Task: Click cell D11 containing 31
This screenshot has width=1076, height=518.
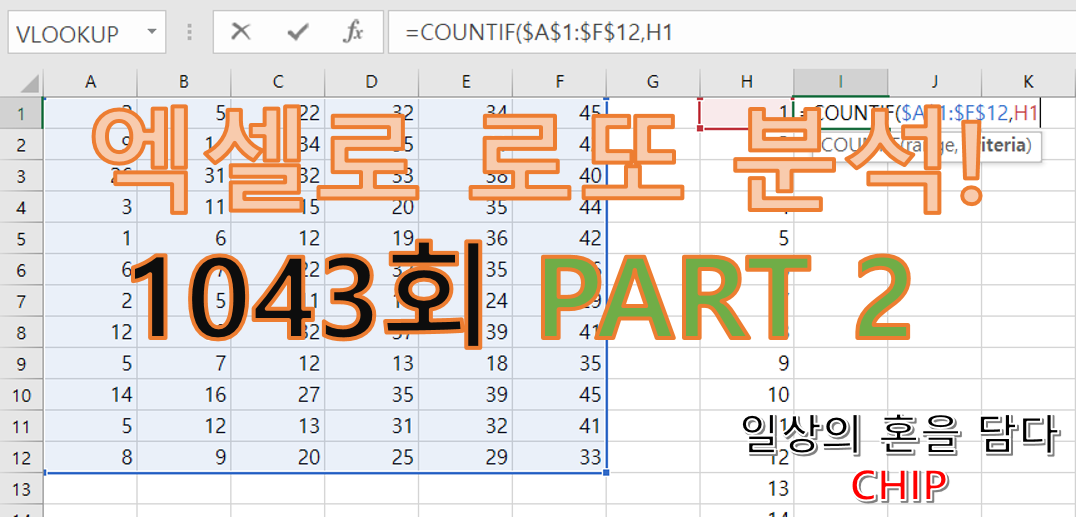Action: [x=371, y=426]
